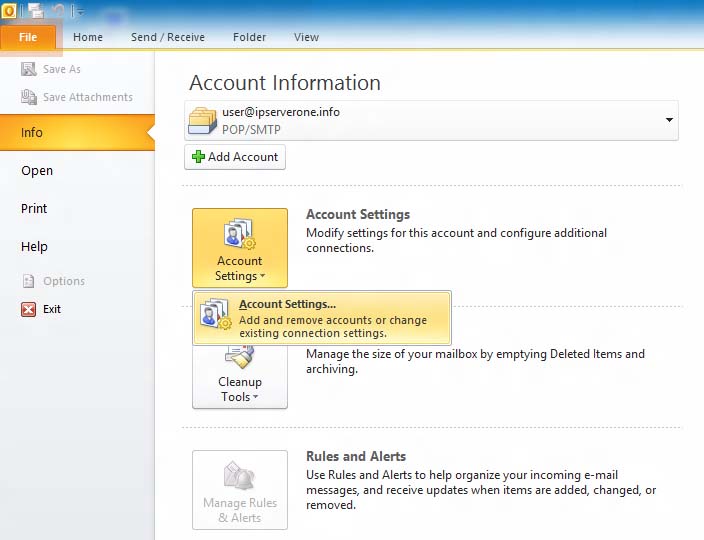The image size is (704, 540).
Task: Click the large Account Settings button icon
Action: pos(240,233)
